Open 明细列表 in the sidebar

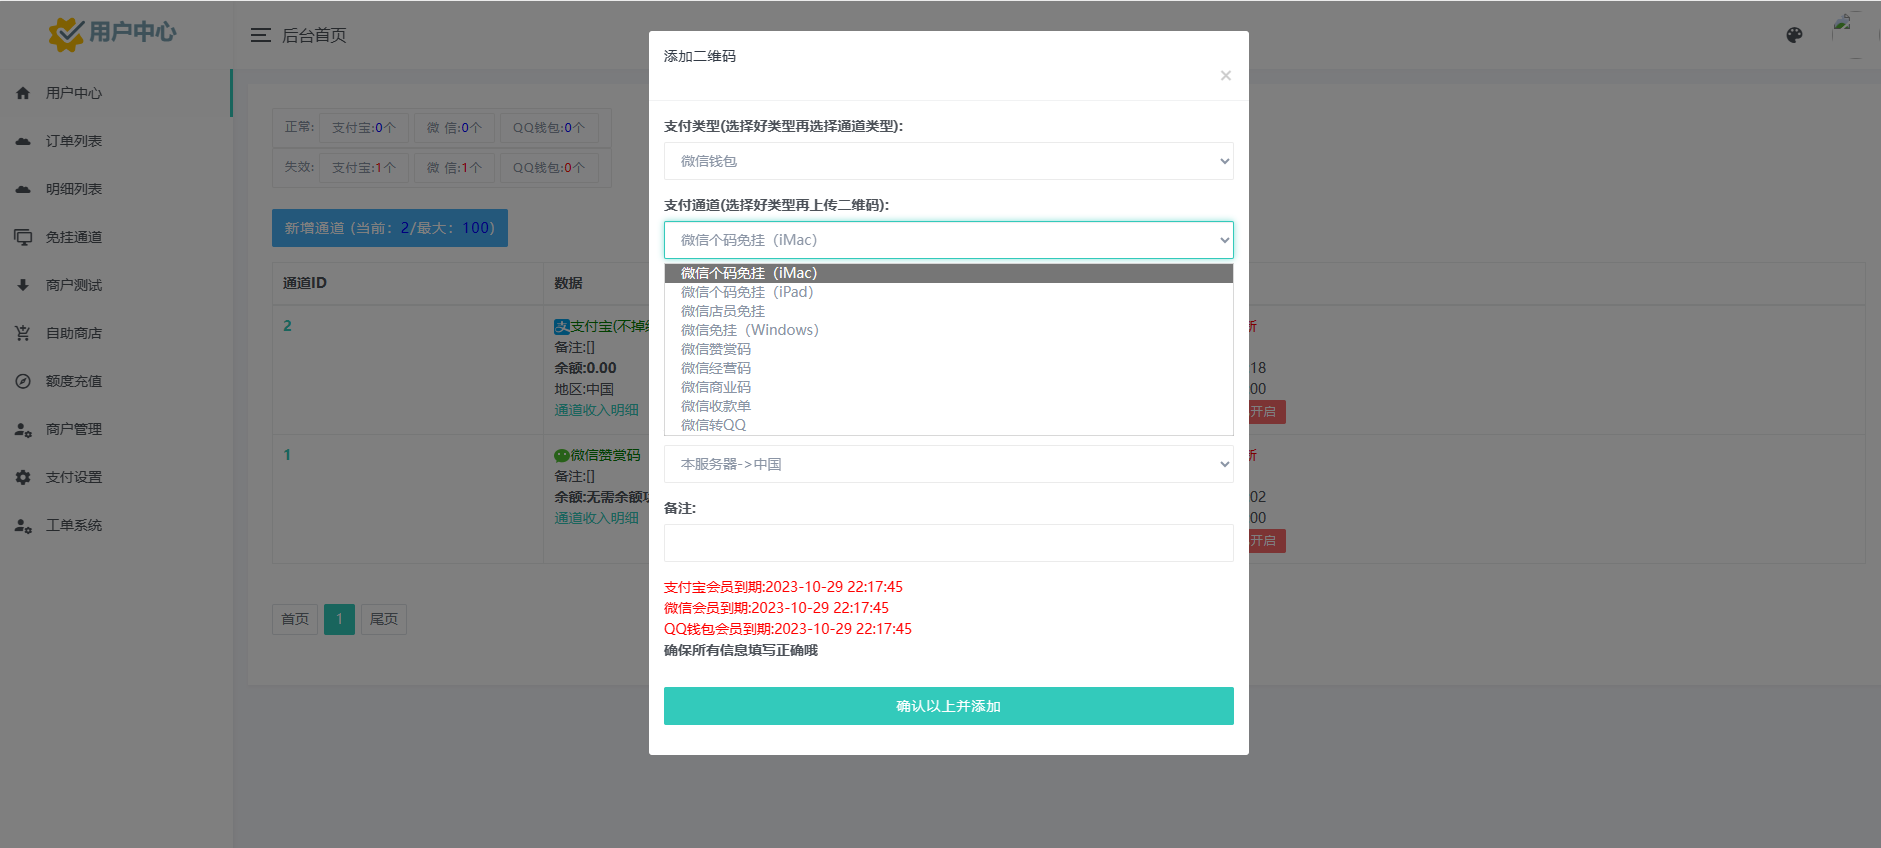click(116, 189)
